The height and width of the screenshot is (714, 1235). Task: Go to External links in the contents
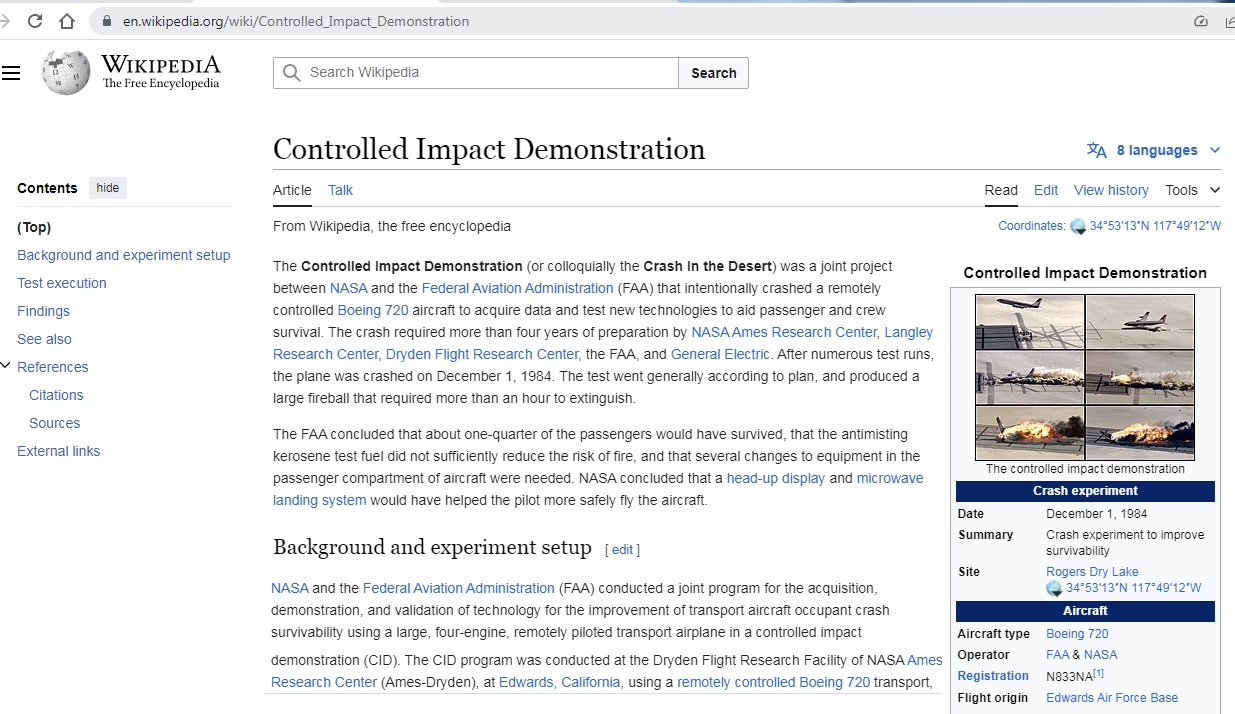coord(59,451)
